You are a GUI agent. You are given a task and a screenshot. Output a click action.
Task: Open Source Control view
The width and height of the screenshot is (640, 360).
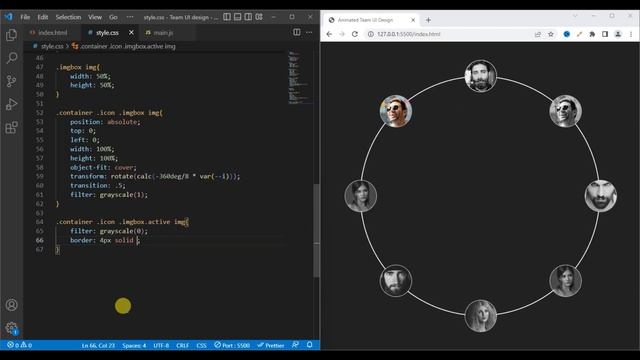[11, 81]
